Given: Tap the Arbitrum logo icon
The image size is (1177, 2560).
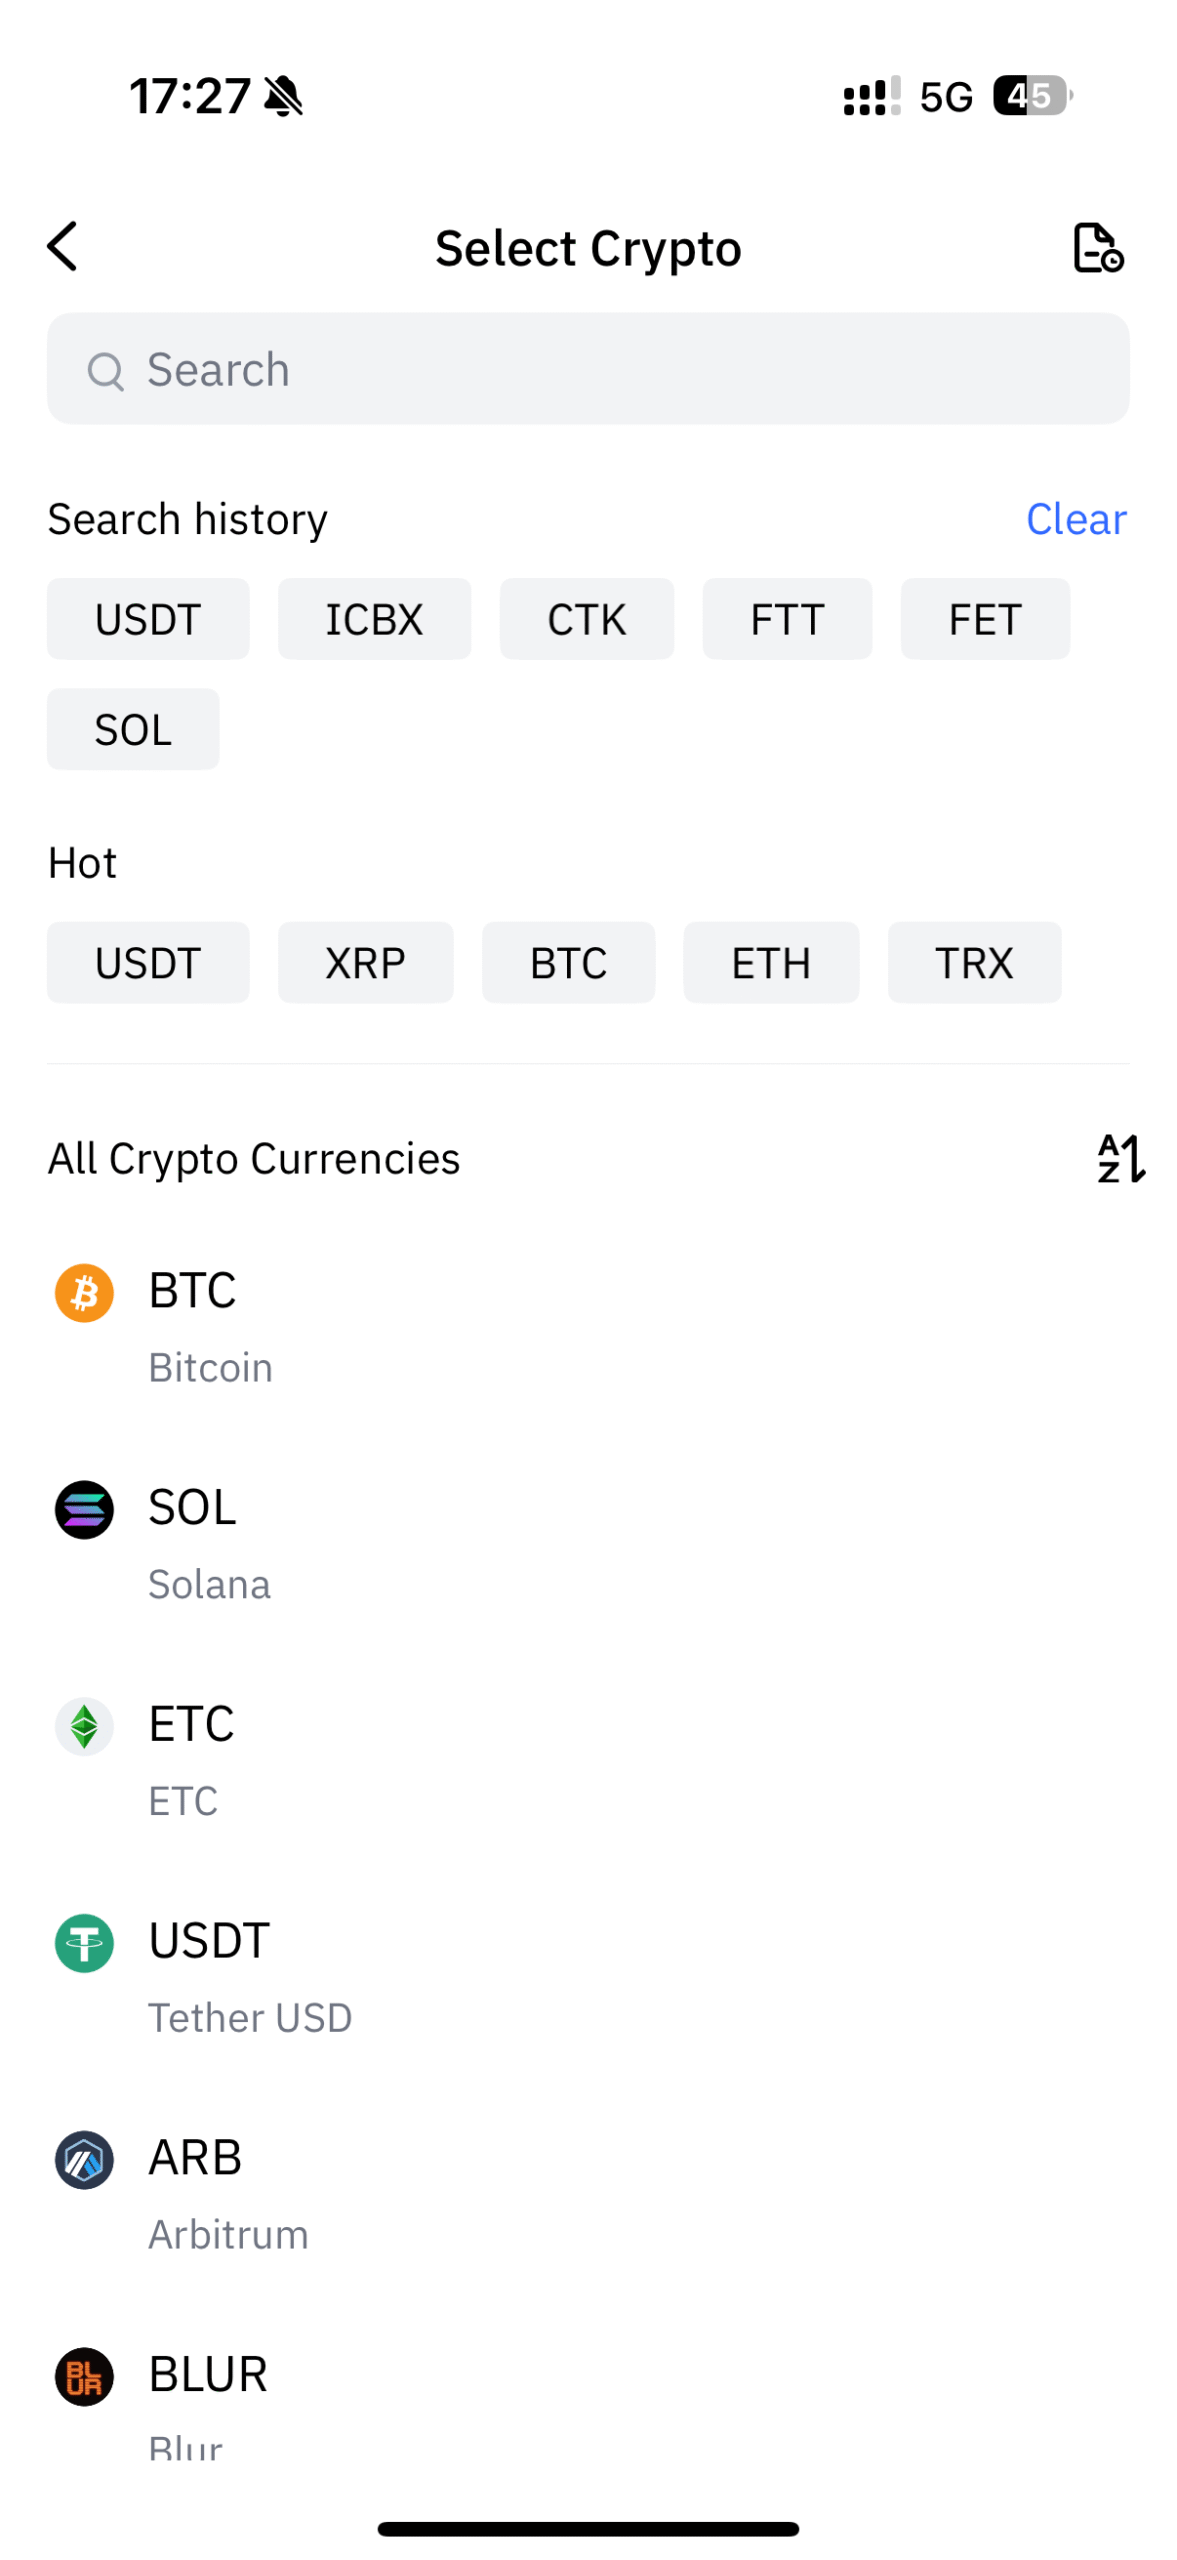Looking at the screenshot, I should pos(84,2159).
